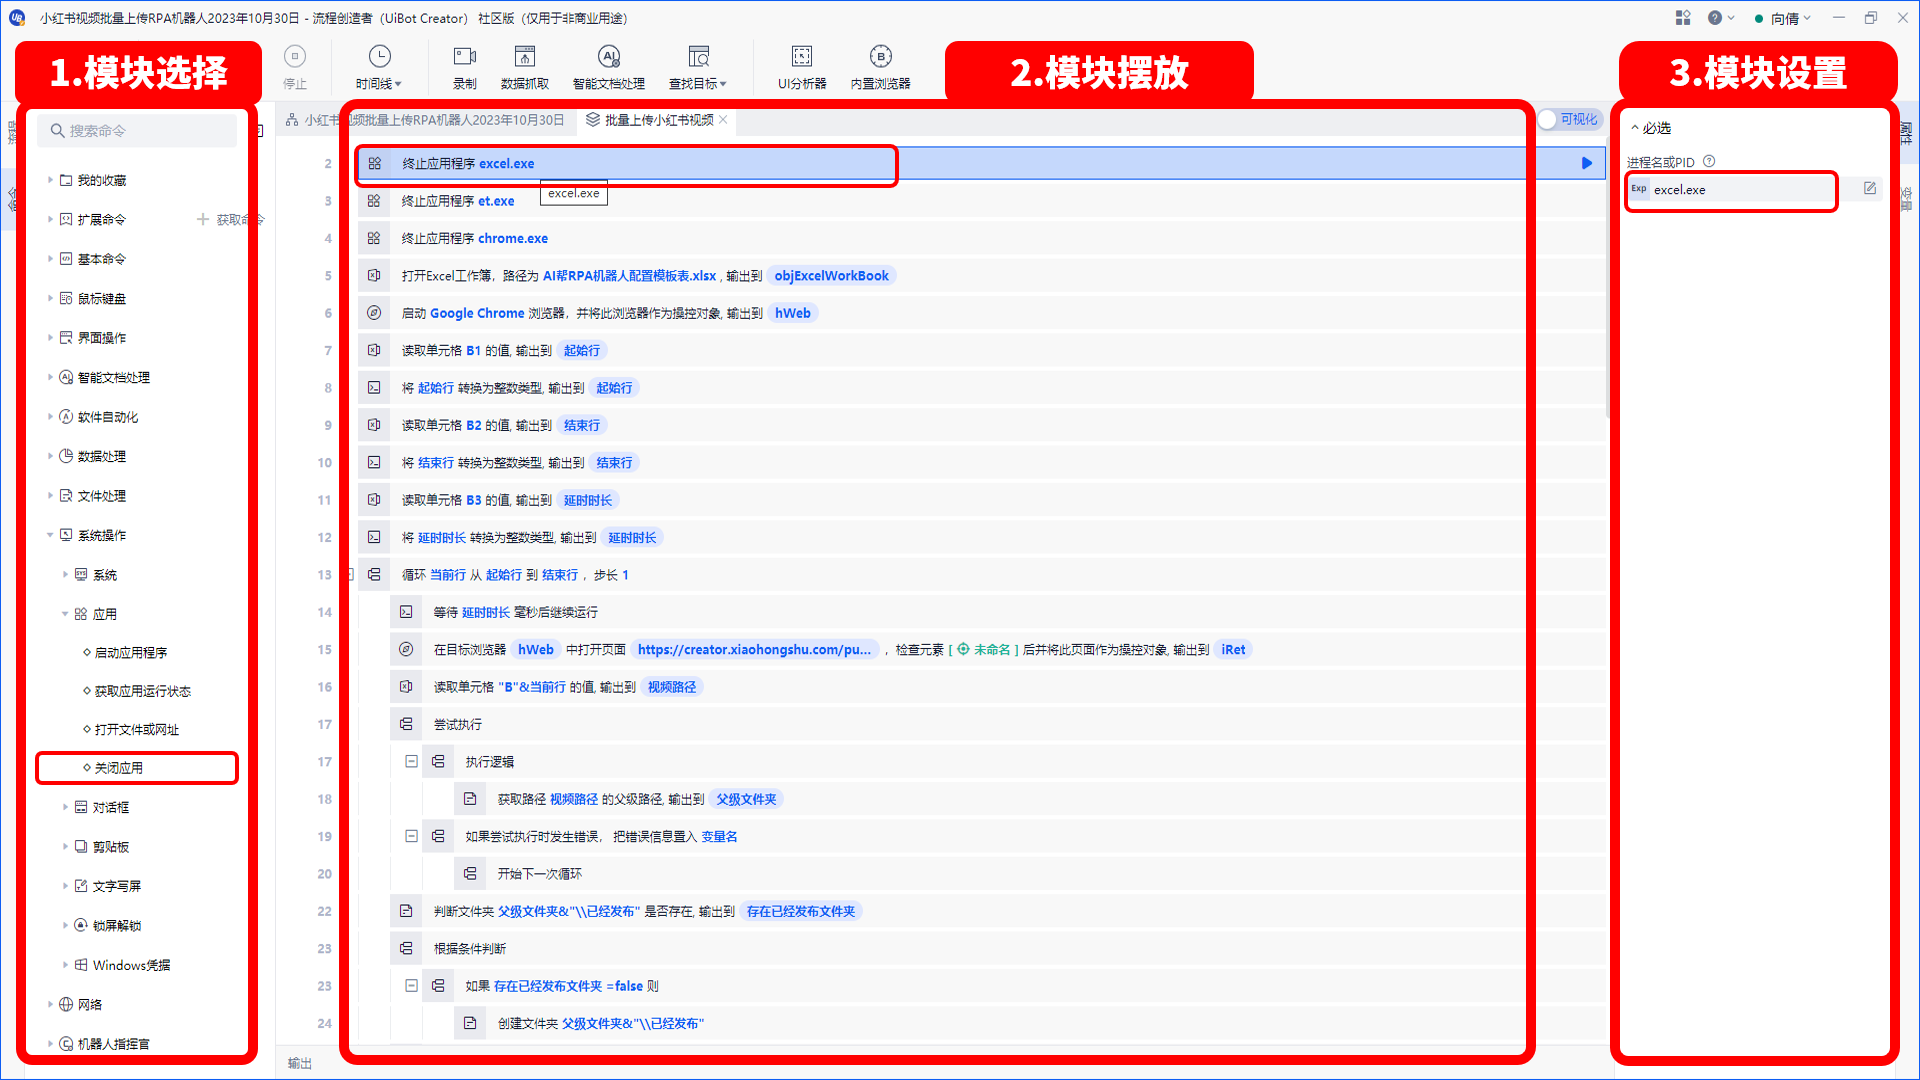
Task: Launch the UI Analyzer (UI分析器)
Action: coord(802,67)
